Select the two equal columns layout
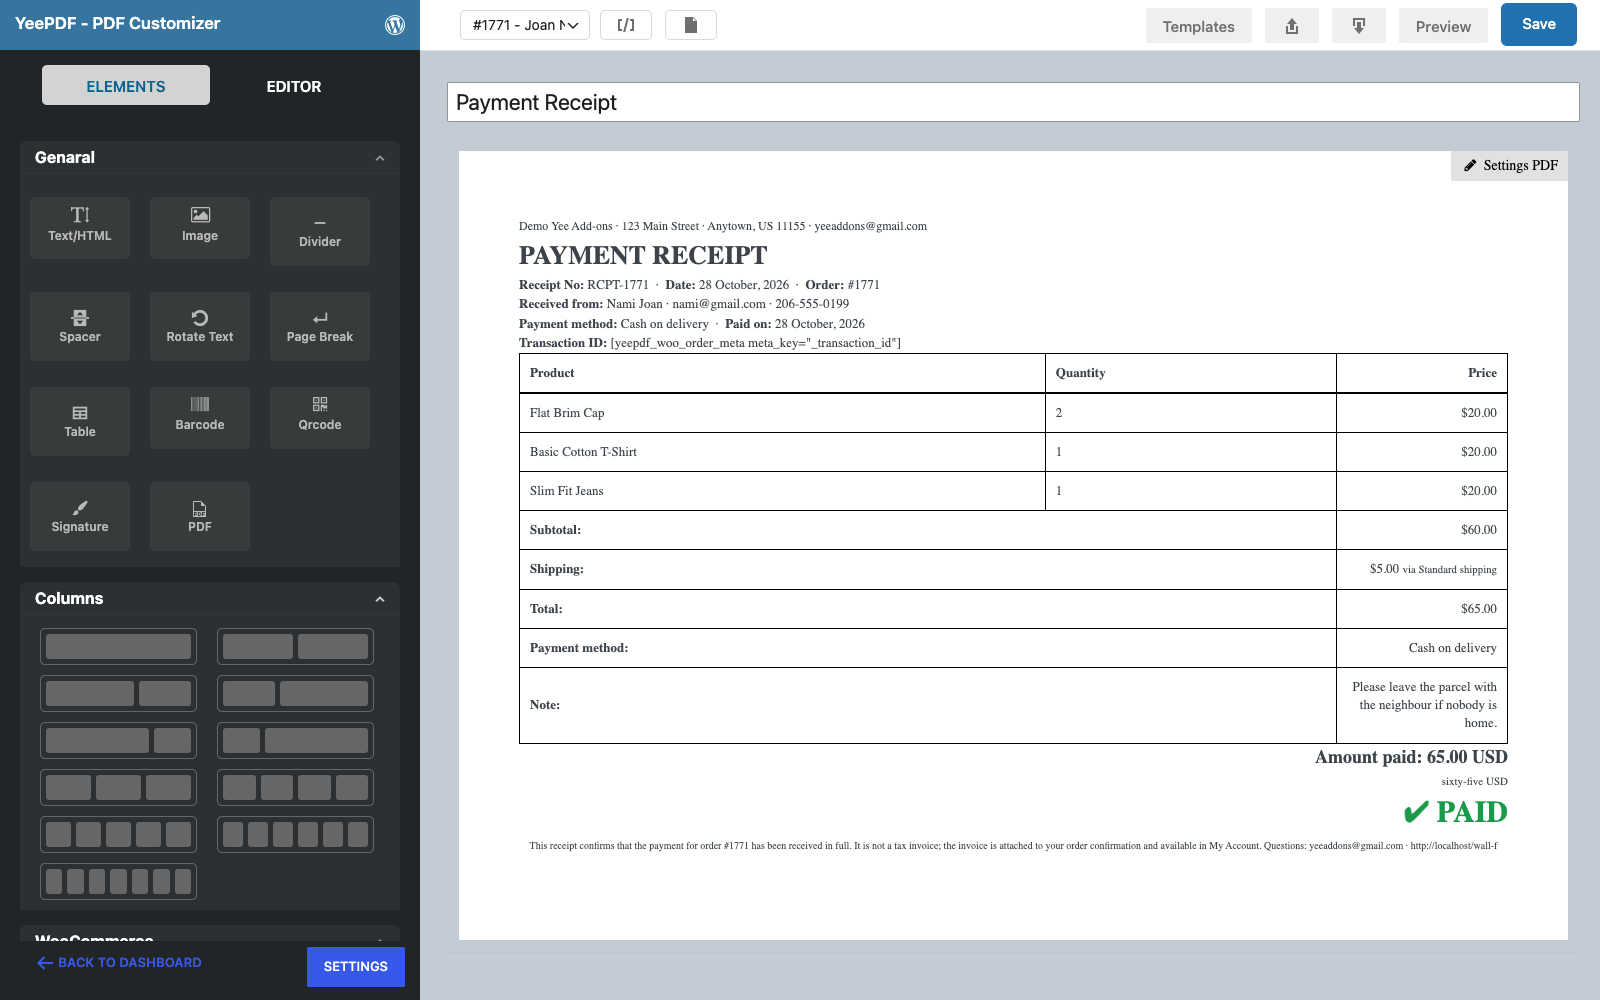 coord(295,646)
